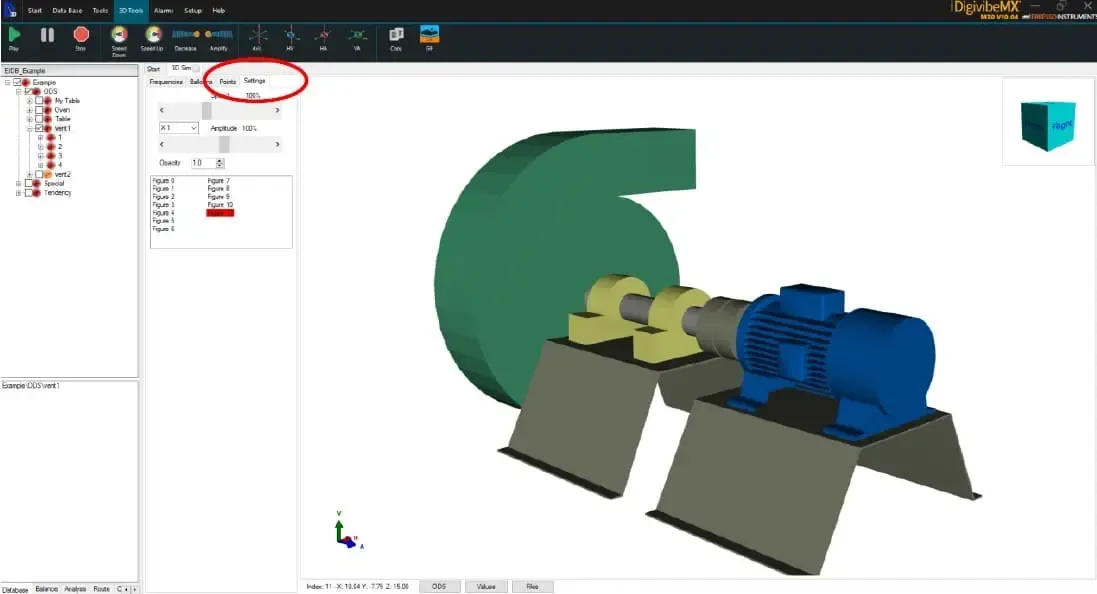This screenshot has width=1097, height=594.
Task: Click right arrow of speed slider
Action: [277, 111]
